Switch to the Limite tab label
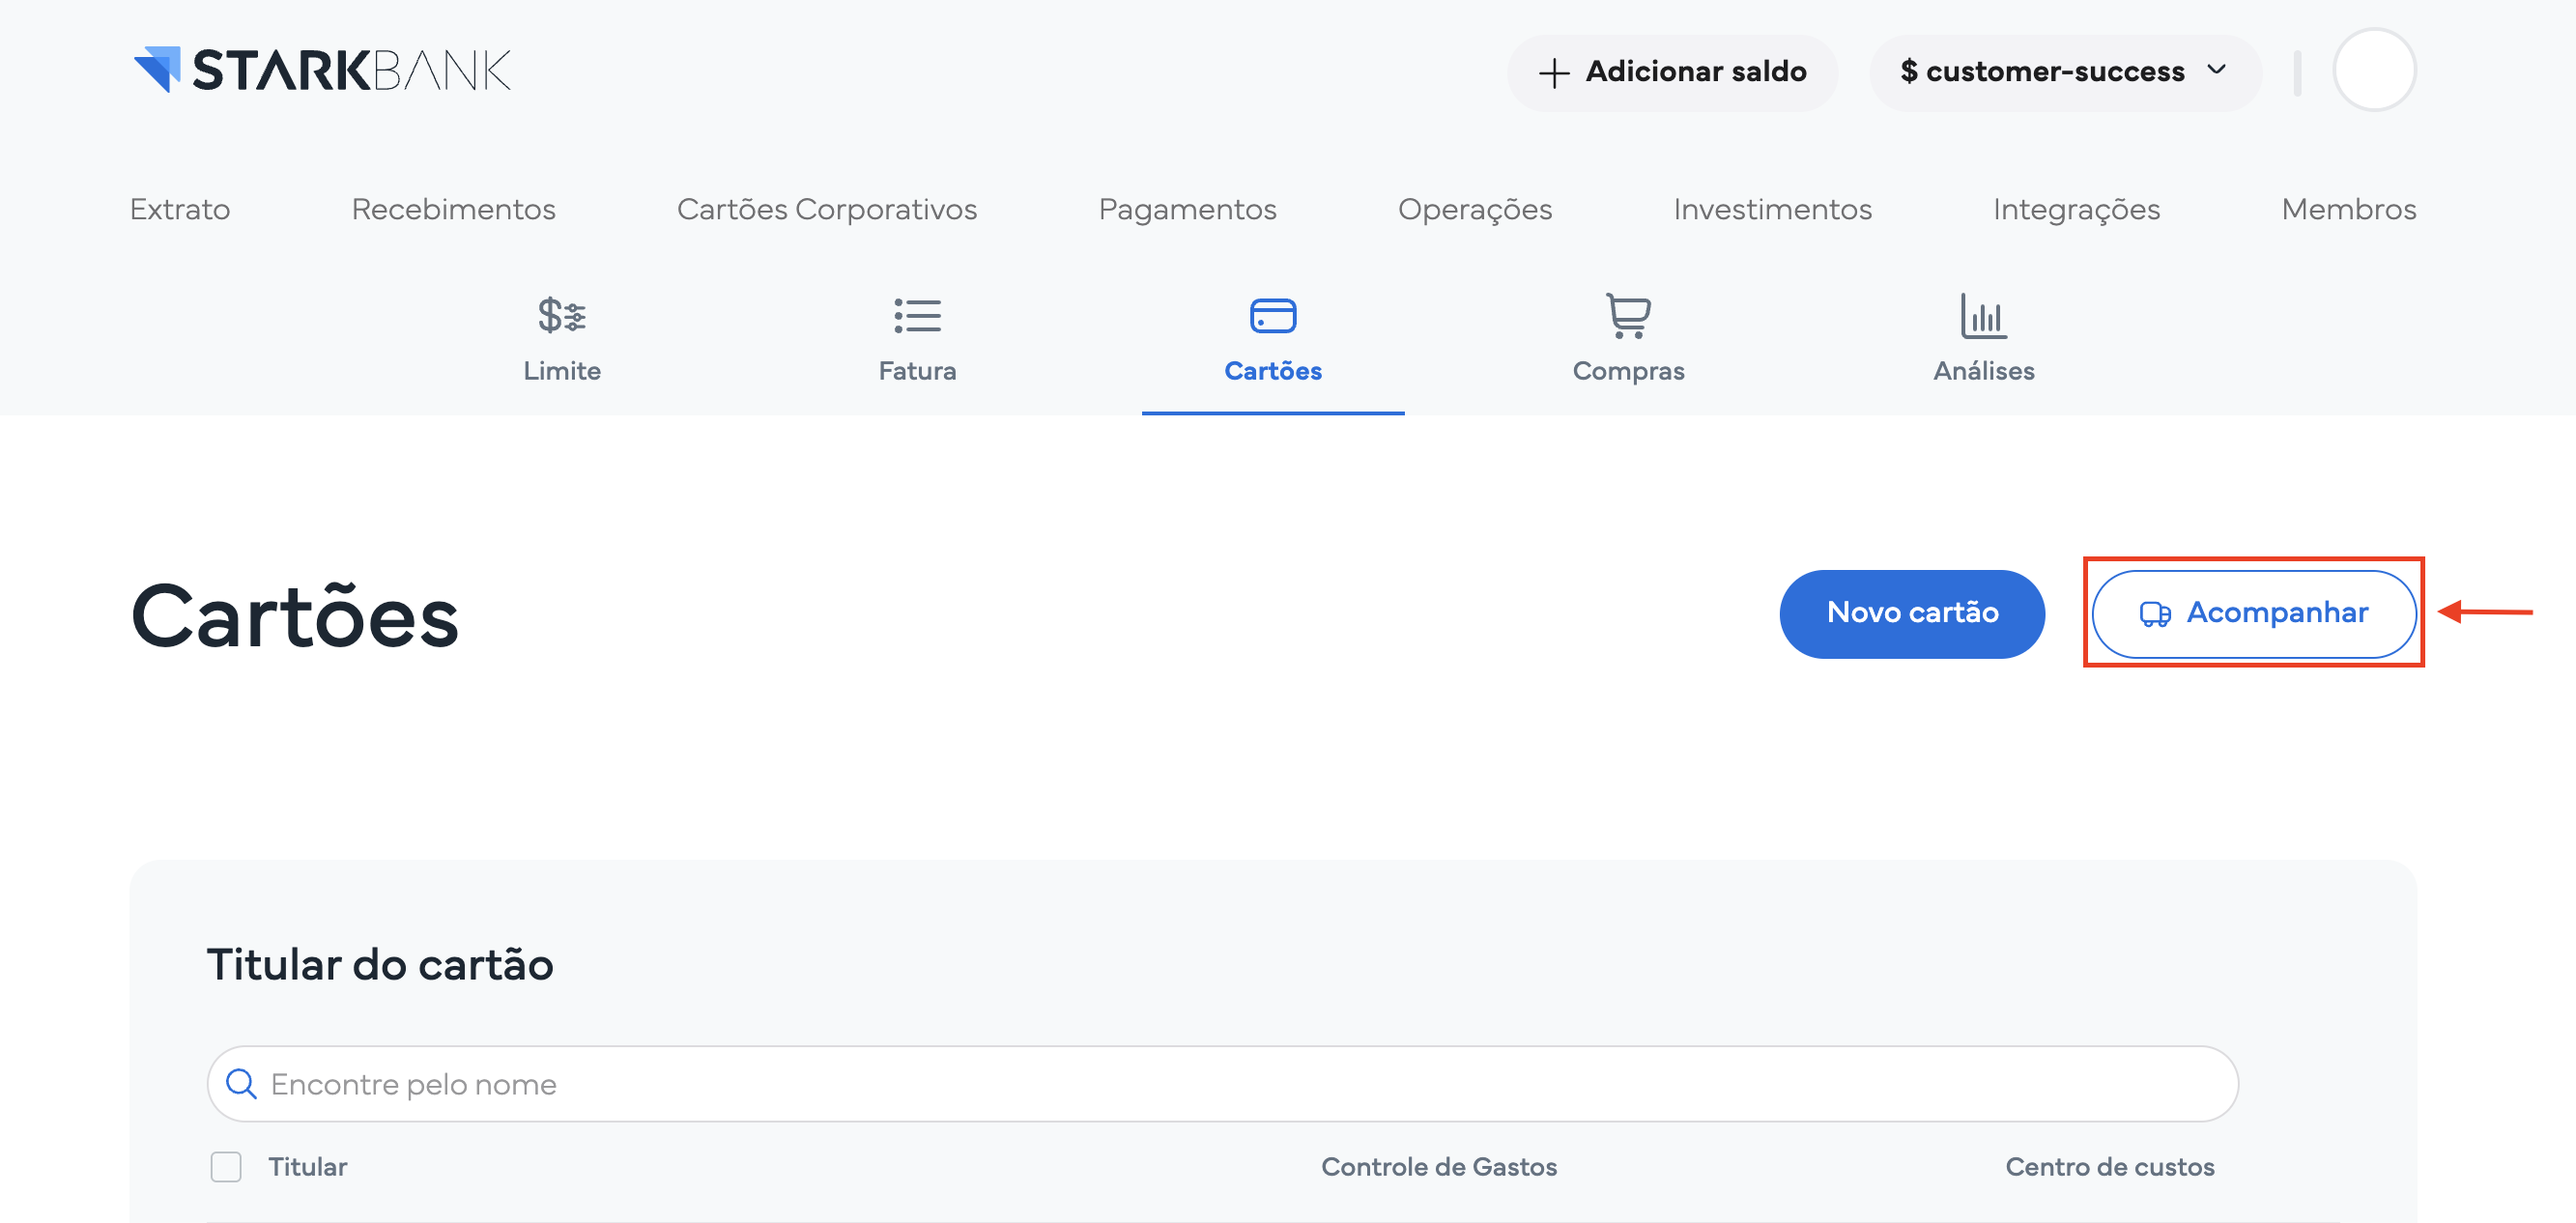 (562, 371)
